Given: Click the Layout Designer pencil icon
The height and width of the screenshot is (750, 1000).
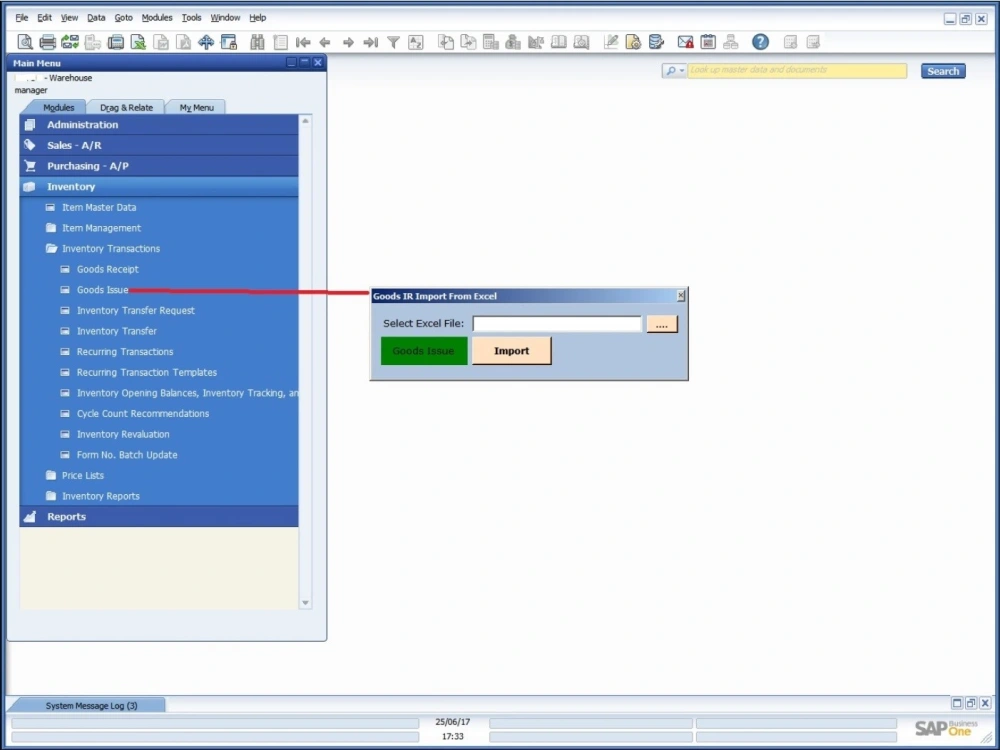Looking at the screenshot, I should [611, 42].
